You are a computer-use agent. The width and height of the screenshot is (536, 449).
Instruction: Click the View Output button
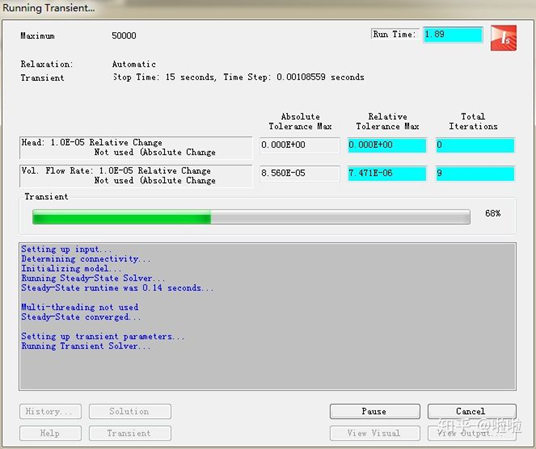472,433
